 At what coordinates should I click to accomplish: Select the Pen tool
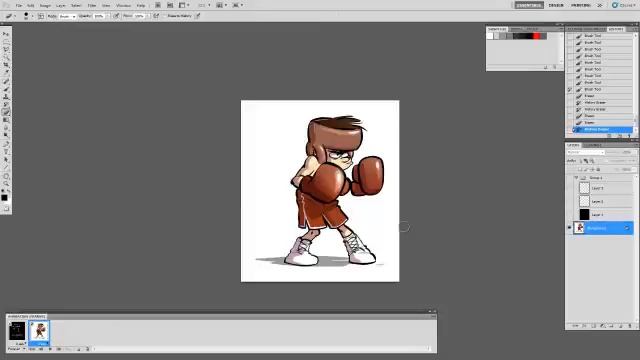click(6, 144)
